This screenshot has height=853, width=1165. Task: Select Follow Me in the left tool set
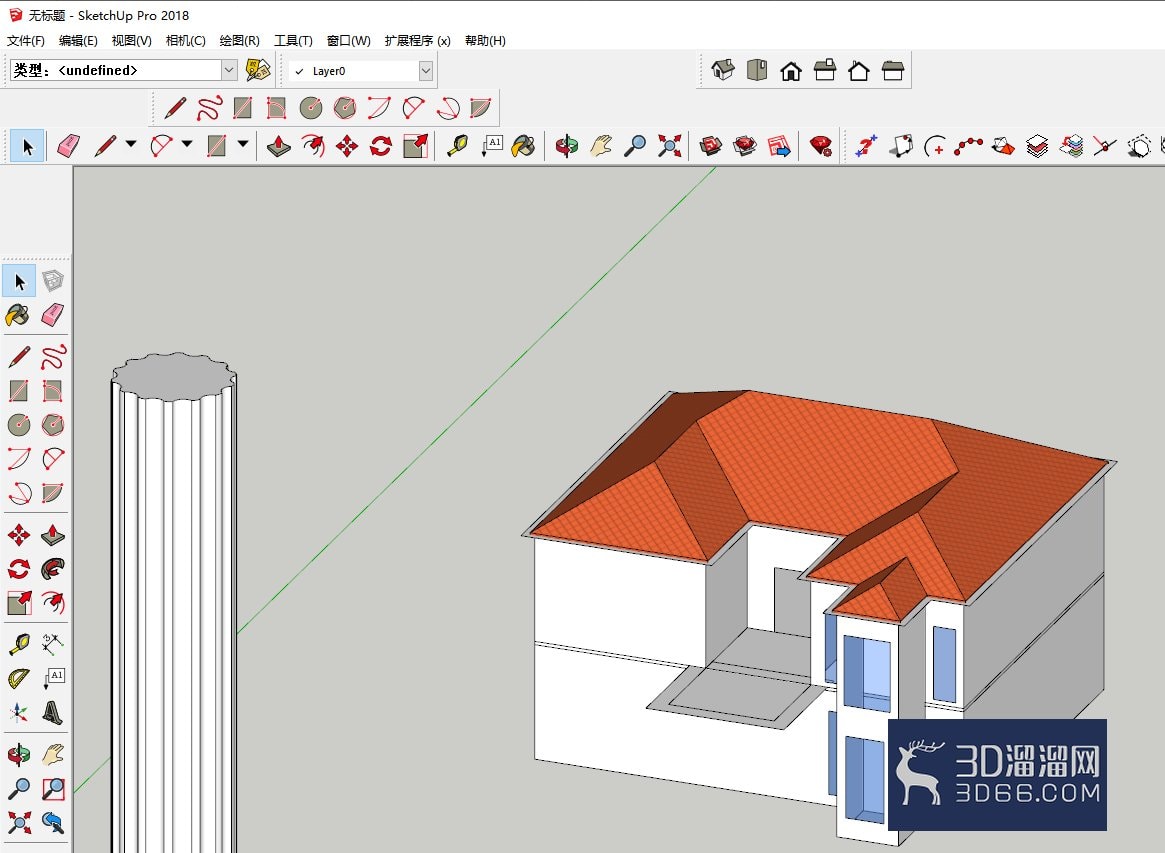tap(53, 569)
